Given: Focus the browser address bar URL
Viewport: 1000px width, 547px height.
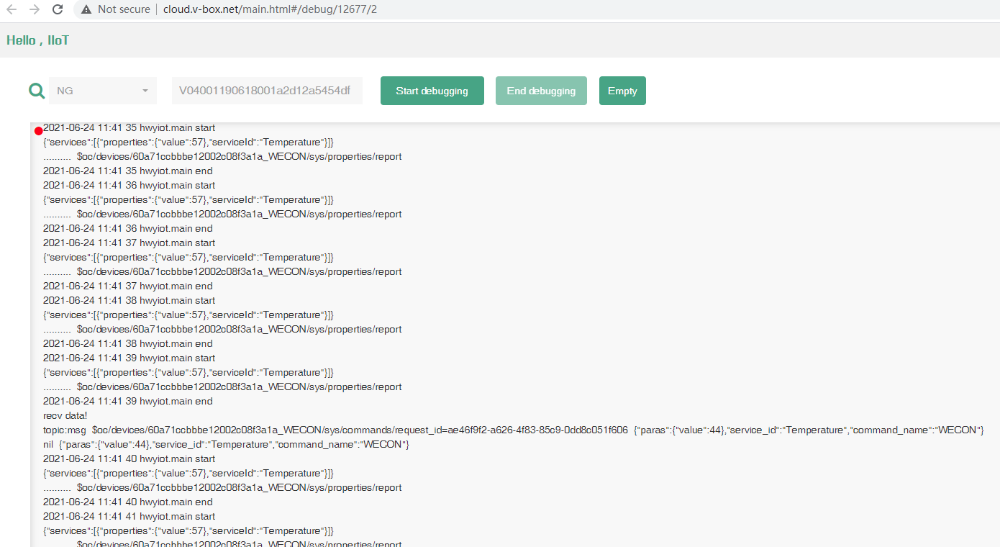Looking at the screenshot, I should click(x=270, y=9).
